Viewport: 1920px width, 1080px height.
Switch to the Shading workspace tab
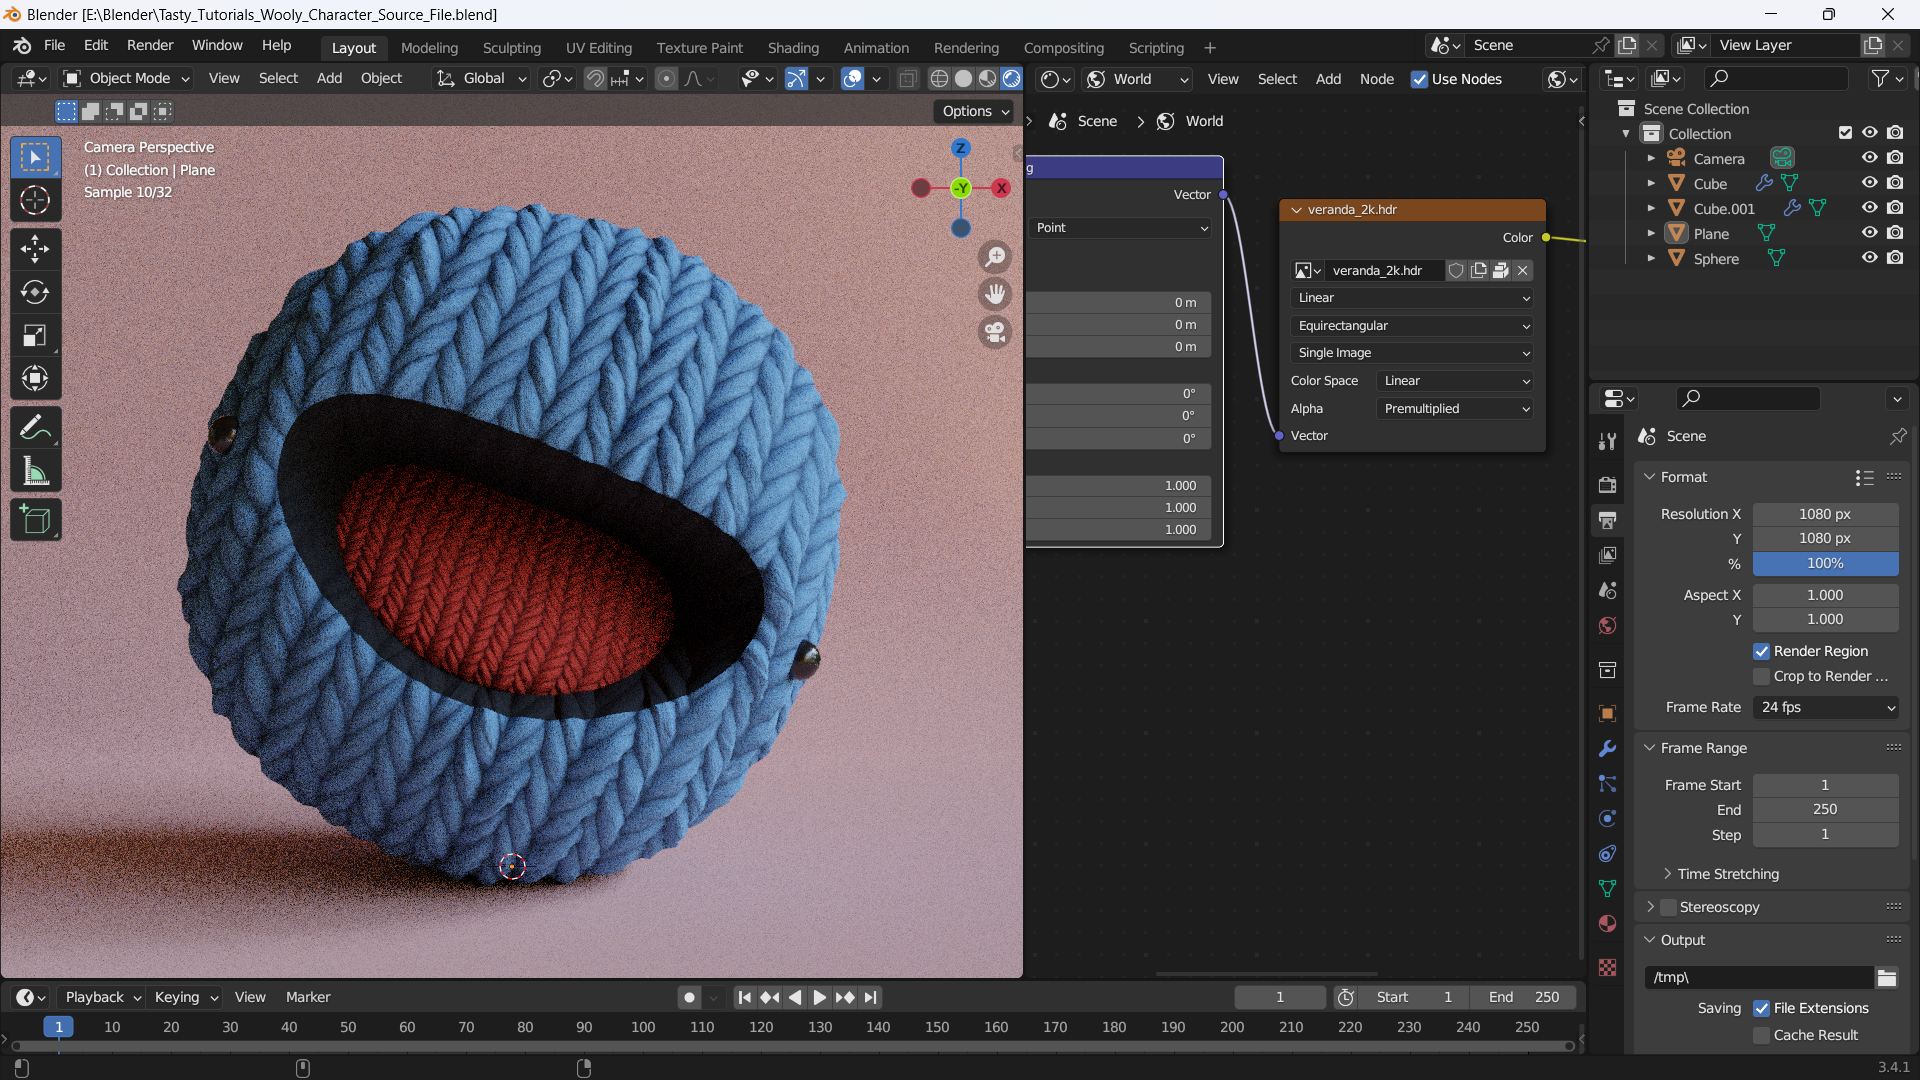793,46
